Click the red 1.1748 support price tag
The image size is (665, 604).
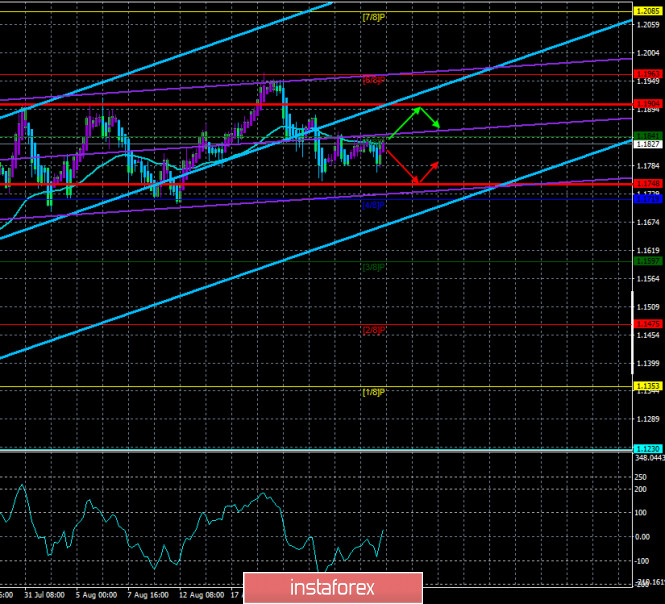pyautogui.click(x=648, y=184)
